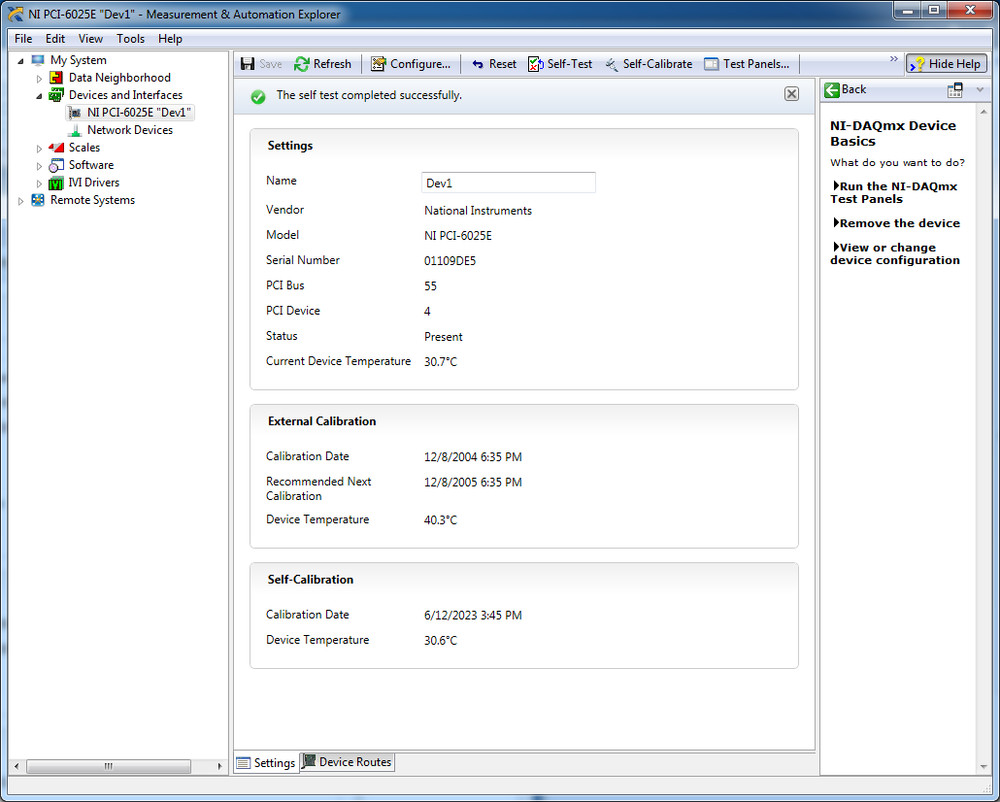
Task: Collapse Devices and Interfaces node
Action: pyautogui.click(x=39, y=96)
